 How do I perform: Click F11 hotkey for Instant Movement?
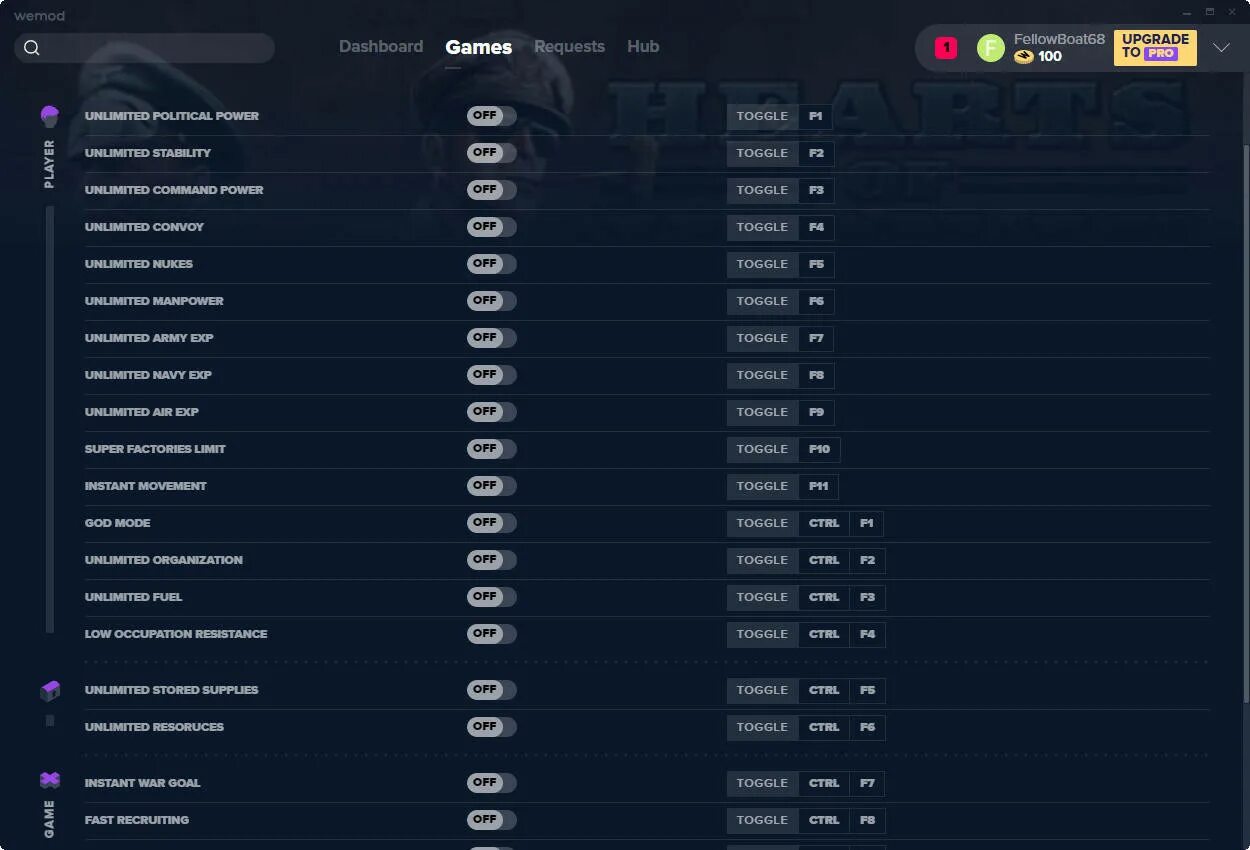pyautogui.click(x=818, y=486)
